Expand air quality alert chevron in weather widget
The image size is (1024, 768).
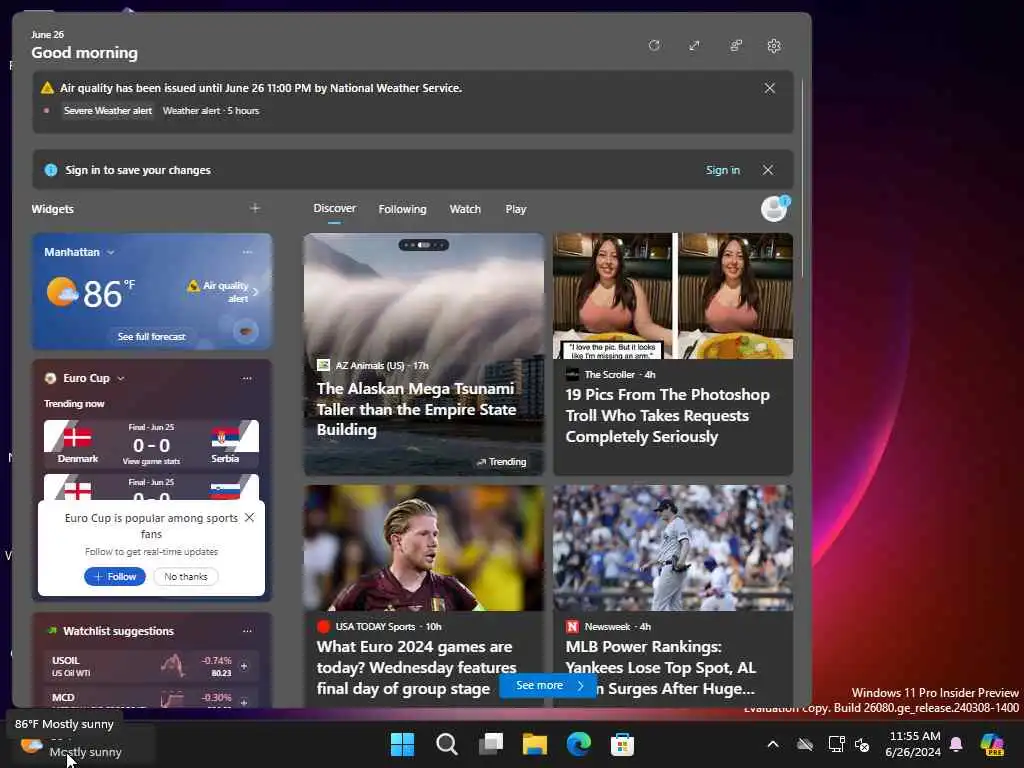click(x=255, y=292)
